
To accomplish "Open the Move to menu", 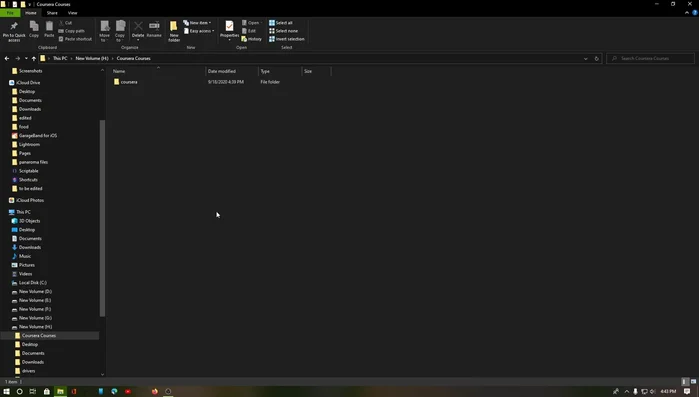I will click(104, 31).
